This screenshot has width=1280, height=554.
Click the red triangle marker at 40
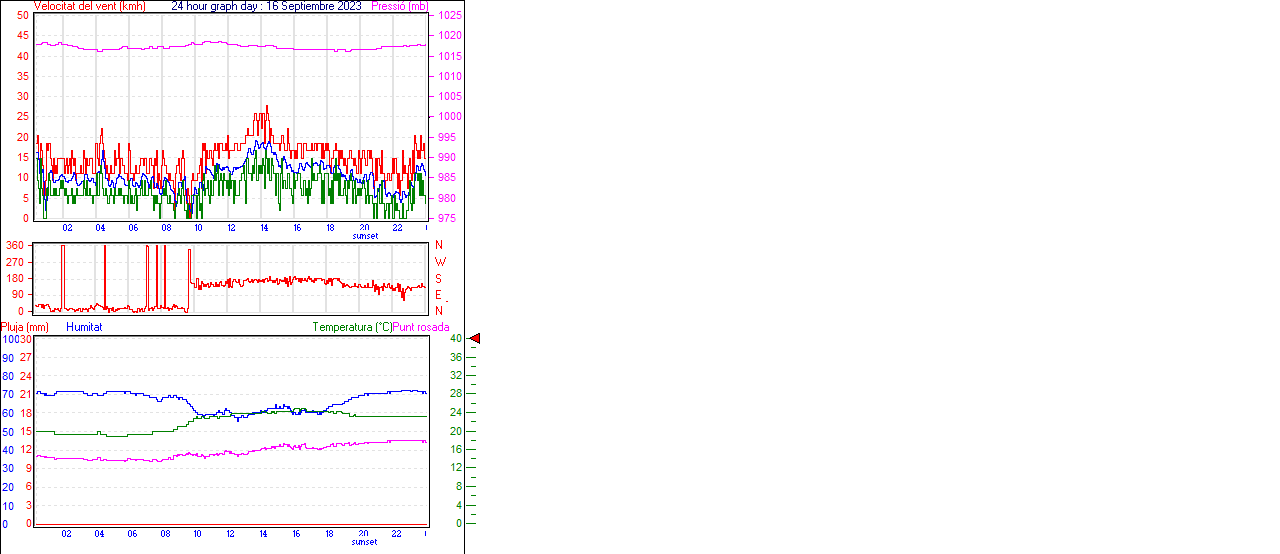475,339
